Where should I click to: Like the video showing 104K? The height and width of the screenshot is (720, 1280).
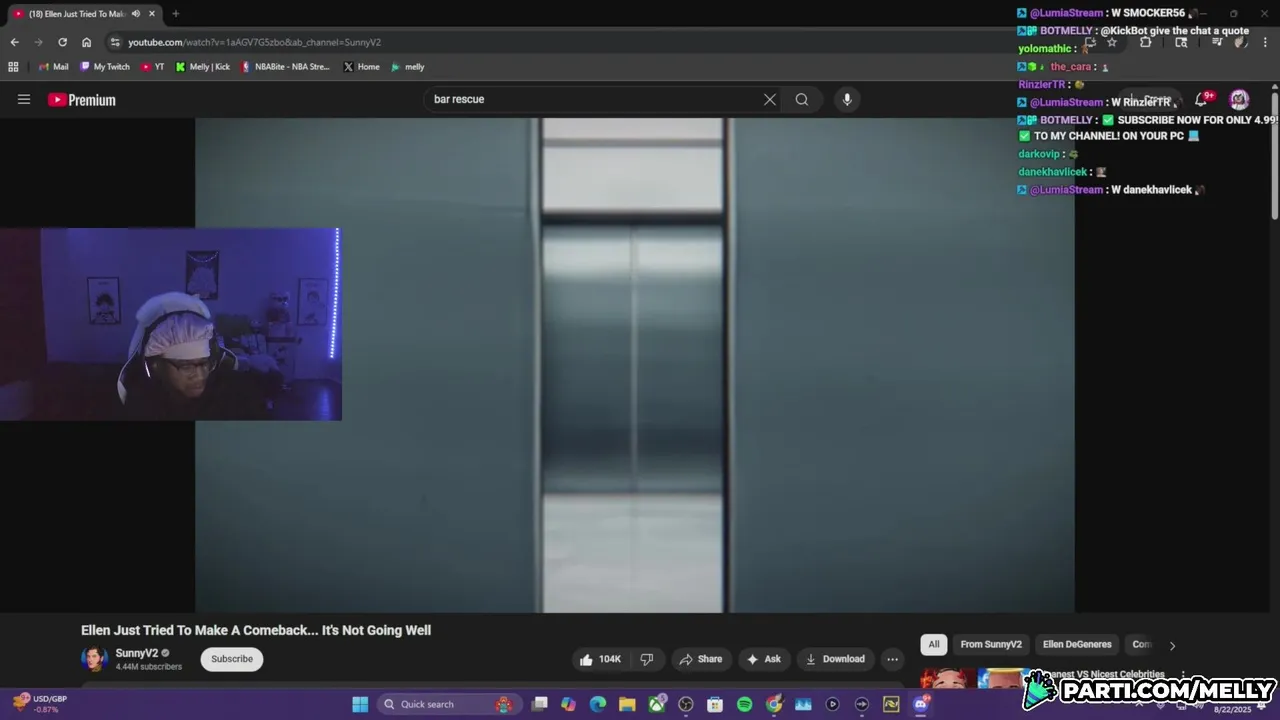pos(600,659)
